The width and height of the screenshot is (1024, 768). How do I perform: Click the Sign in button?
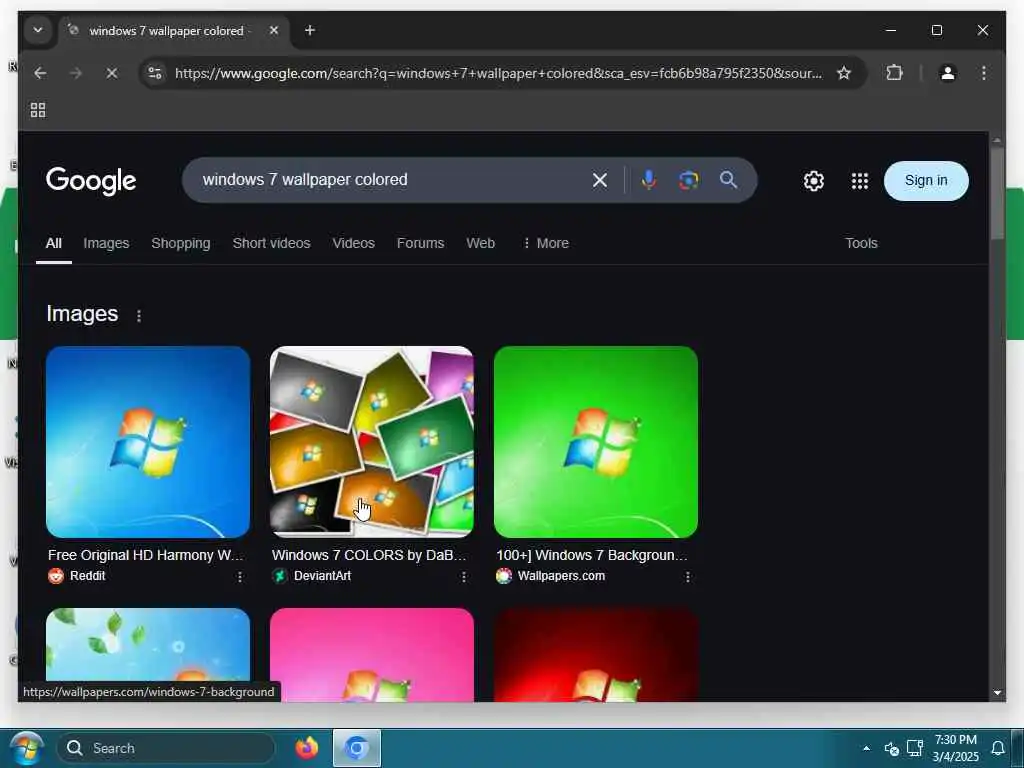[925, 180]
